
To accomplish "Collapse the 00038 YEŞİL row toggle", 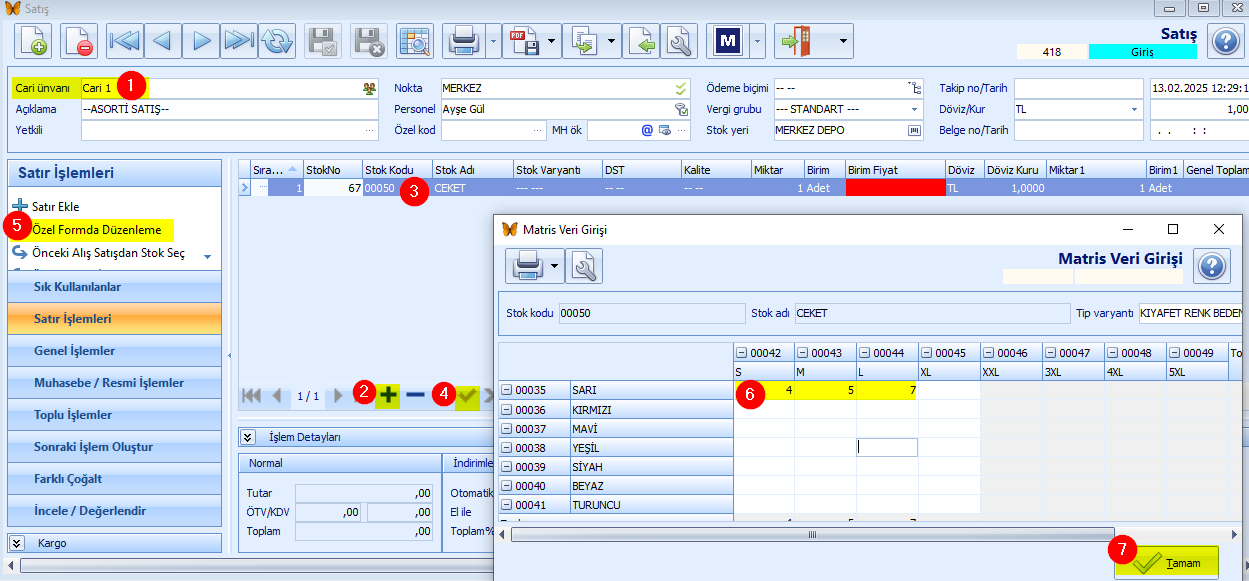I will (x=506, y=448).
